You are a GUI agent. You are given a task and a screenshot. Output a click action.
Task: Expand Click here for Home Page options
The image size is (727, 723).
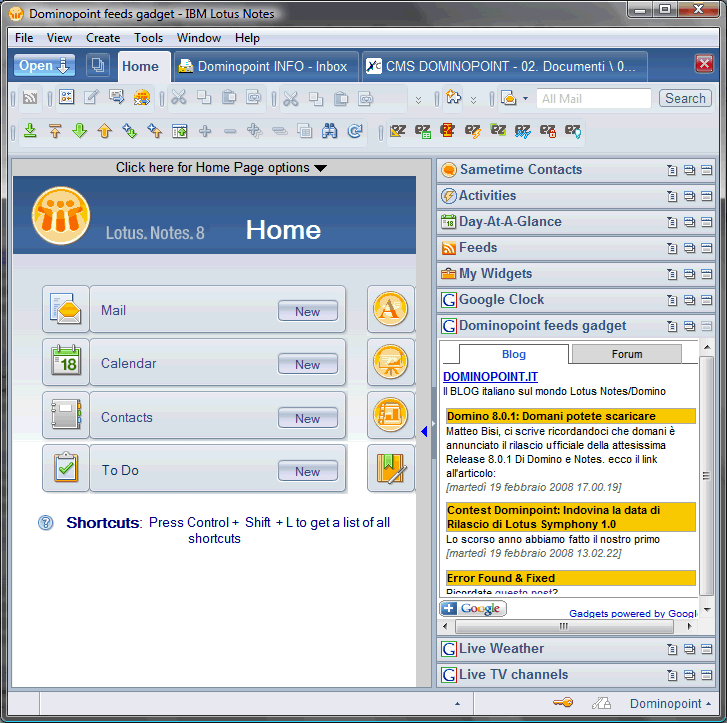[221, 167]
